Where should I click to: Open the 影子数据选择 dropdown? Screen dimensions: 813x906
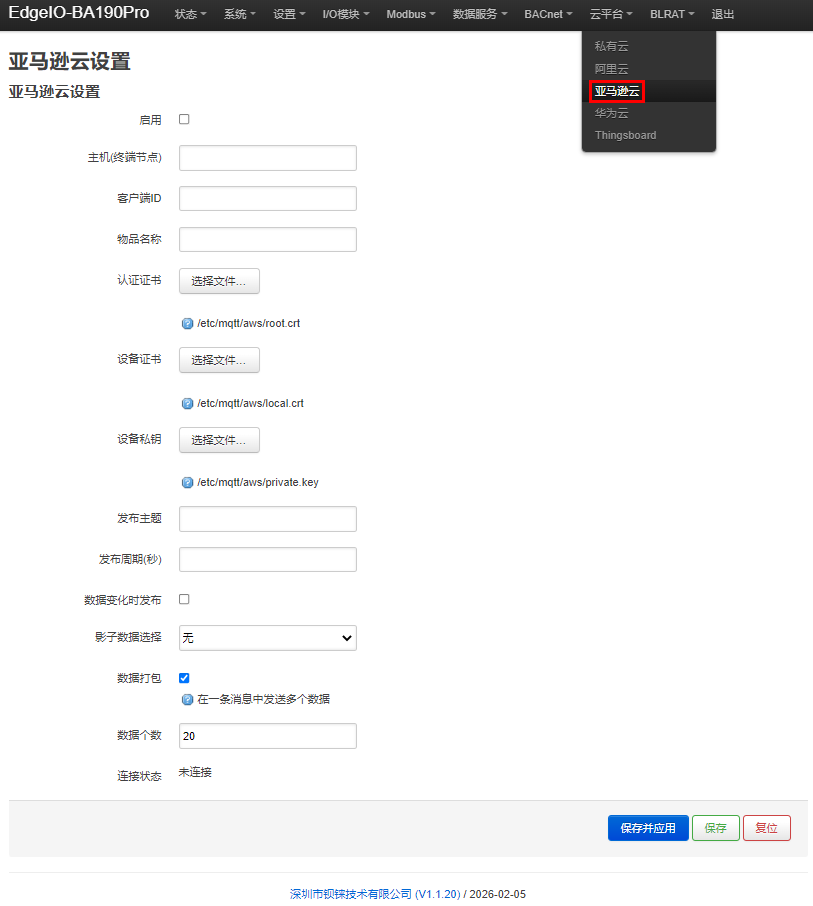click(268, 638)
